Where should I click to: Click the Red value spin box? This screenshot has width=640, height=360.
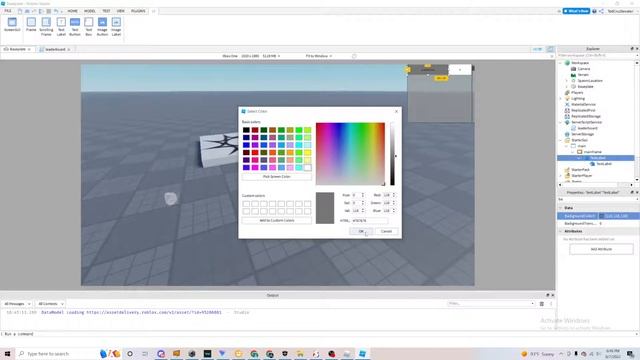[x=389, y=195]
